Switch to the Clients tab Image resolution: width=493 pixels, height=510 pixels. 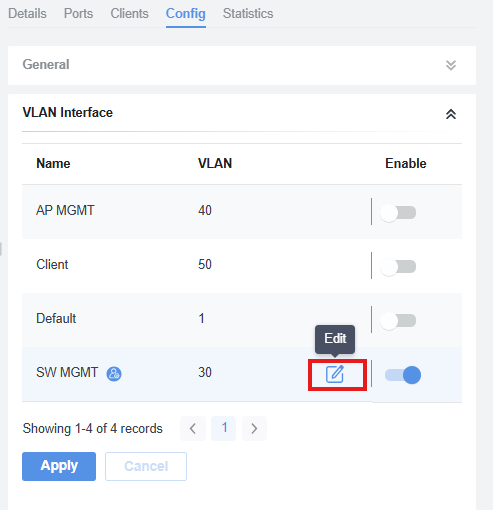pyautogui.click(x=129, y=14)
